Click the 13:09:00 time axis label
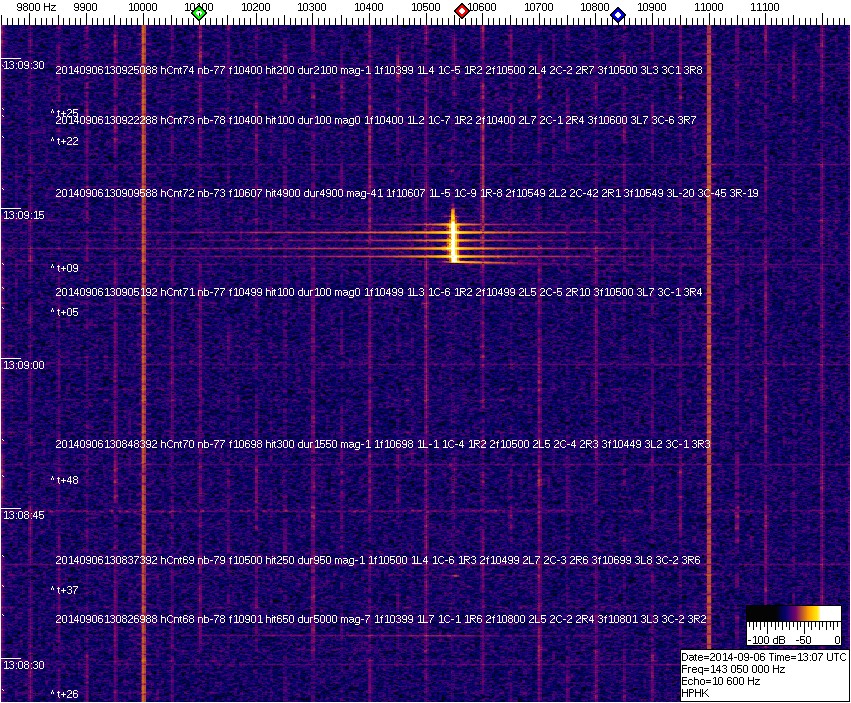This screenshot has height=703, width=851. pos(24,365)
